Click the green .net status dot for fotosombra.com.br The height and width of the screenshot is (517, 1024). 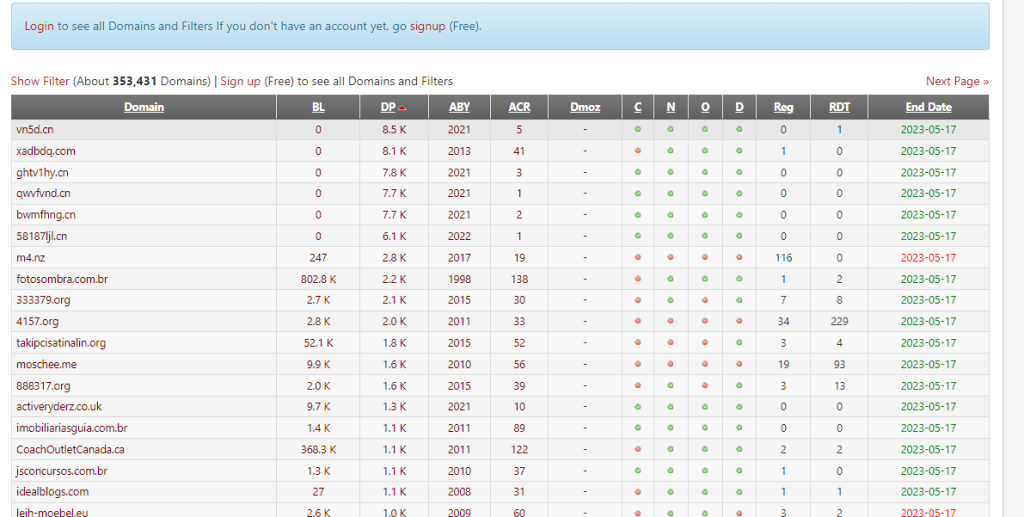point(670,279)
